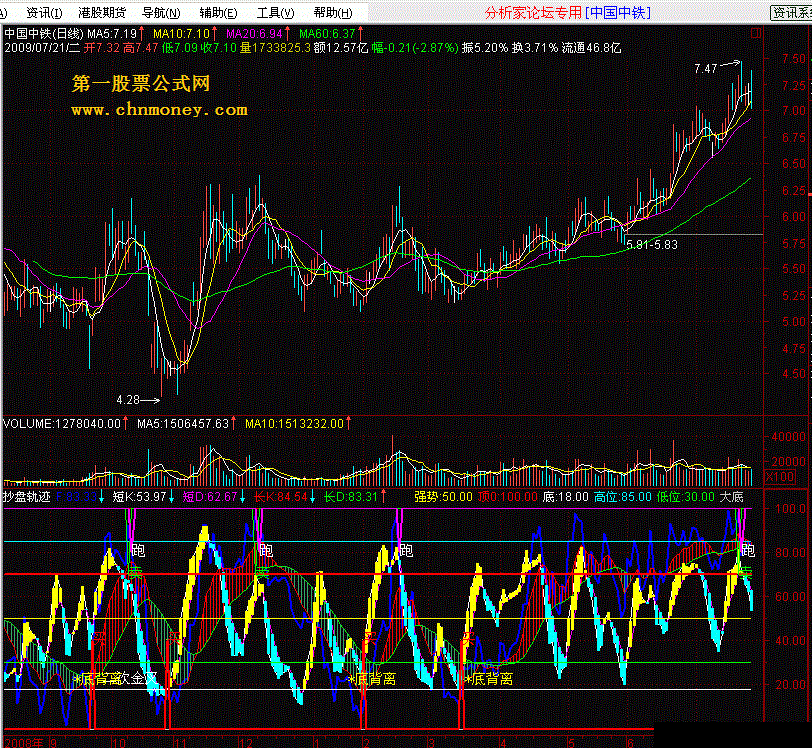Click the 短D:62.67 indicator value
The image size is (812, 748).
tap(210, 497)
